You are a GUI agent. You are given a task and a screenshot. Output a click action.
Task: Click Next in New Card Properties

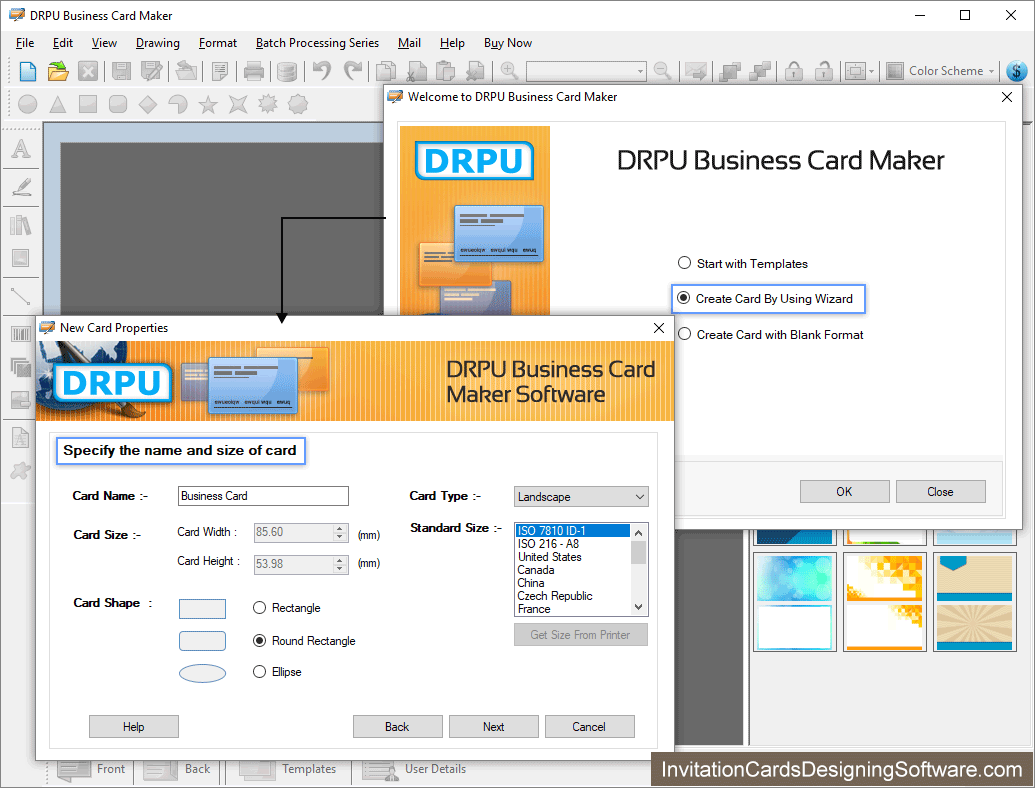[494, 727]
